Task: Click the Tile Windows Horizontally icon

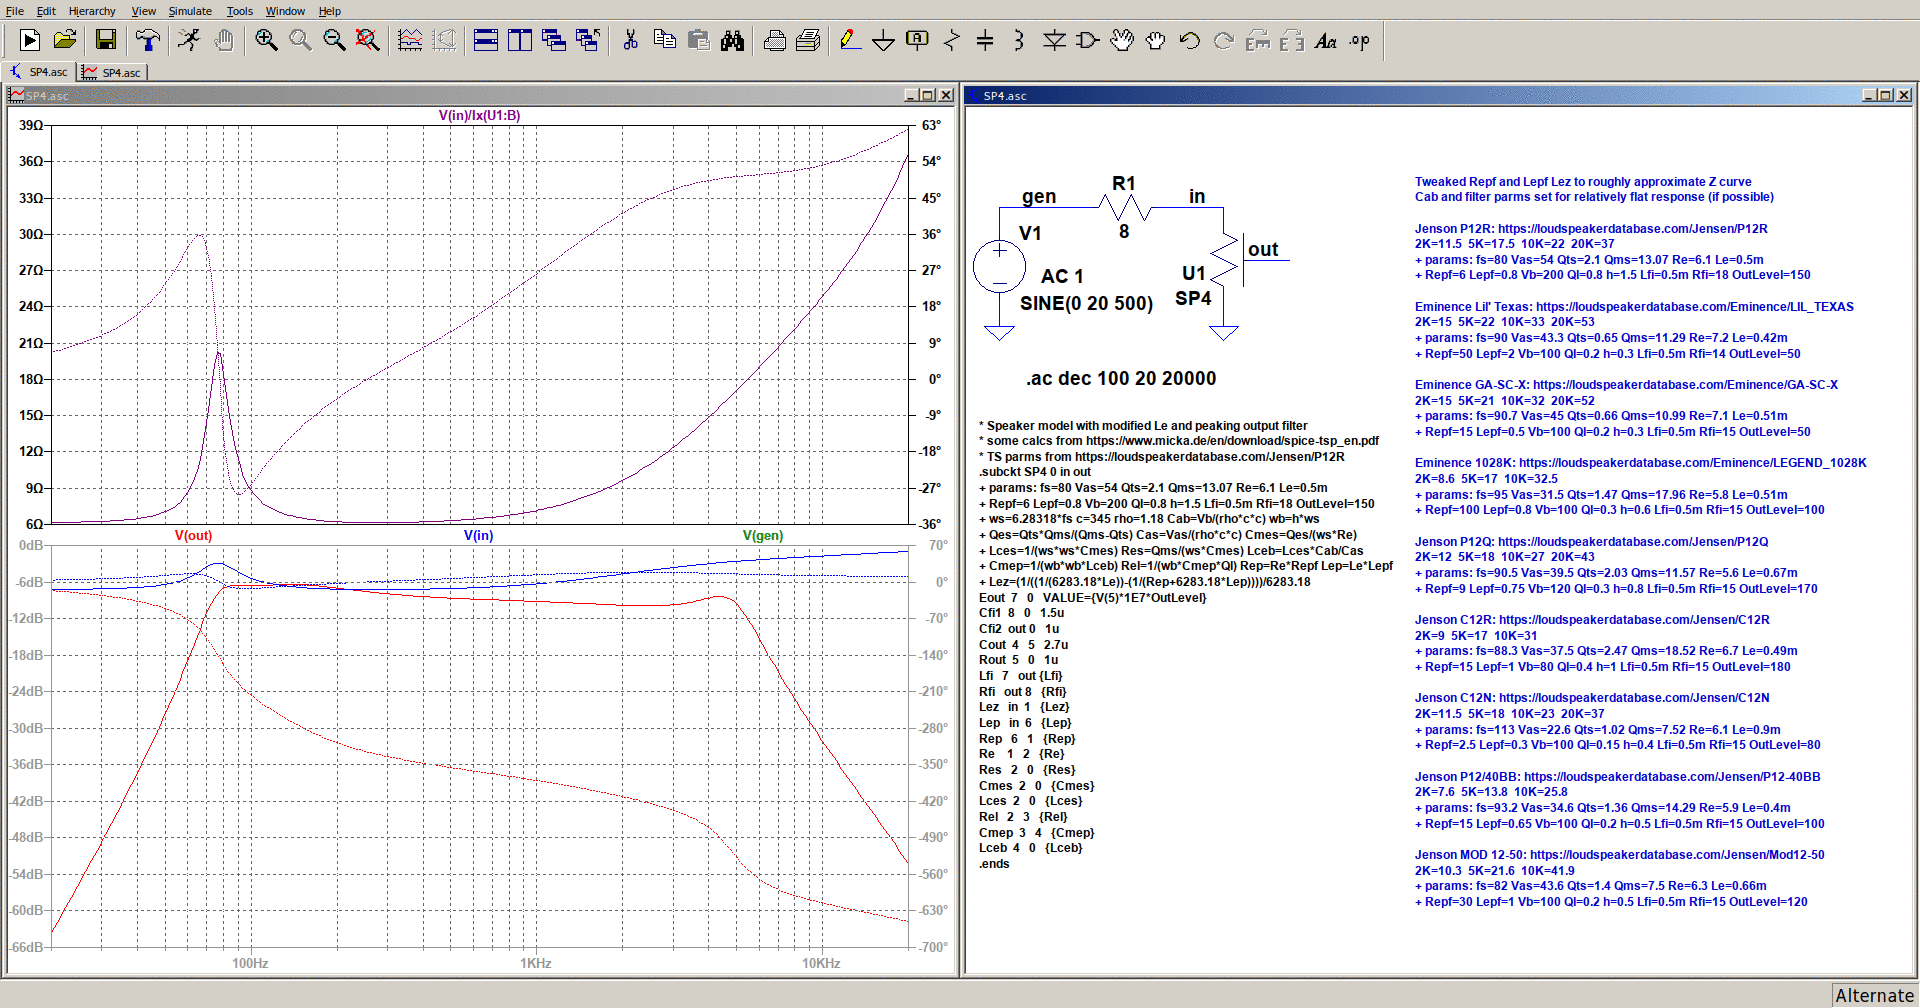Action: 486,40
